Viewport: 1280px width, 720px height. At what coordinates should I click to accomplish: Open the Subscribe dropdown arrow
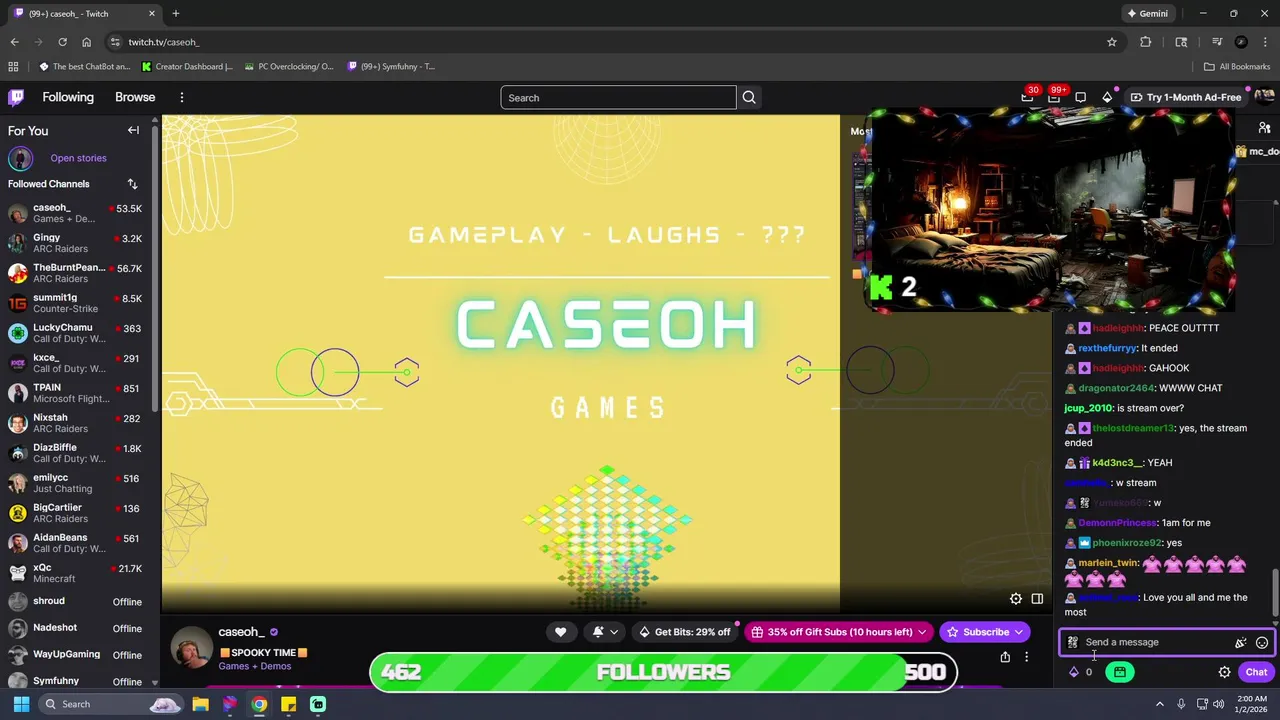[x=1018, y=632]
